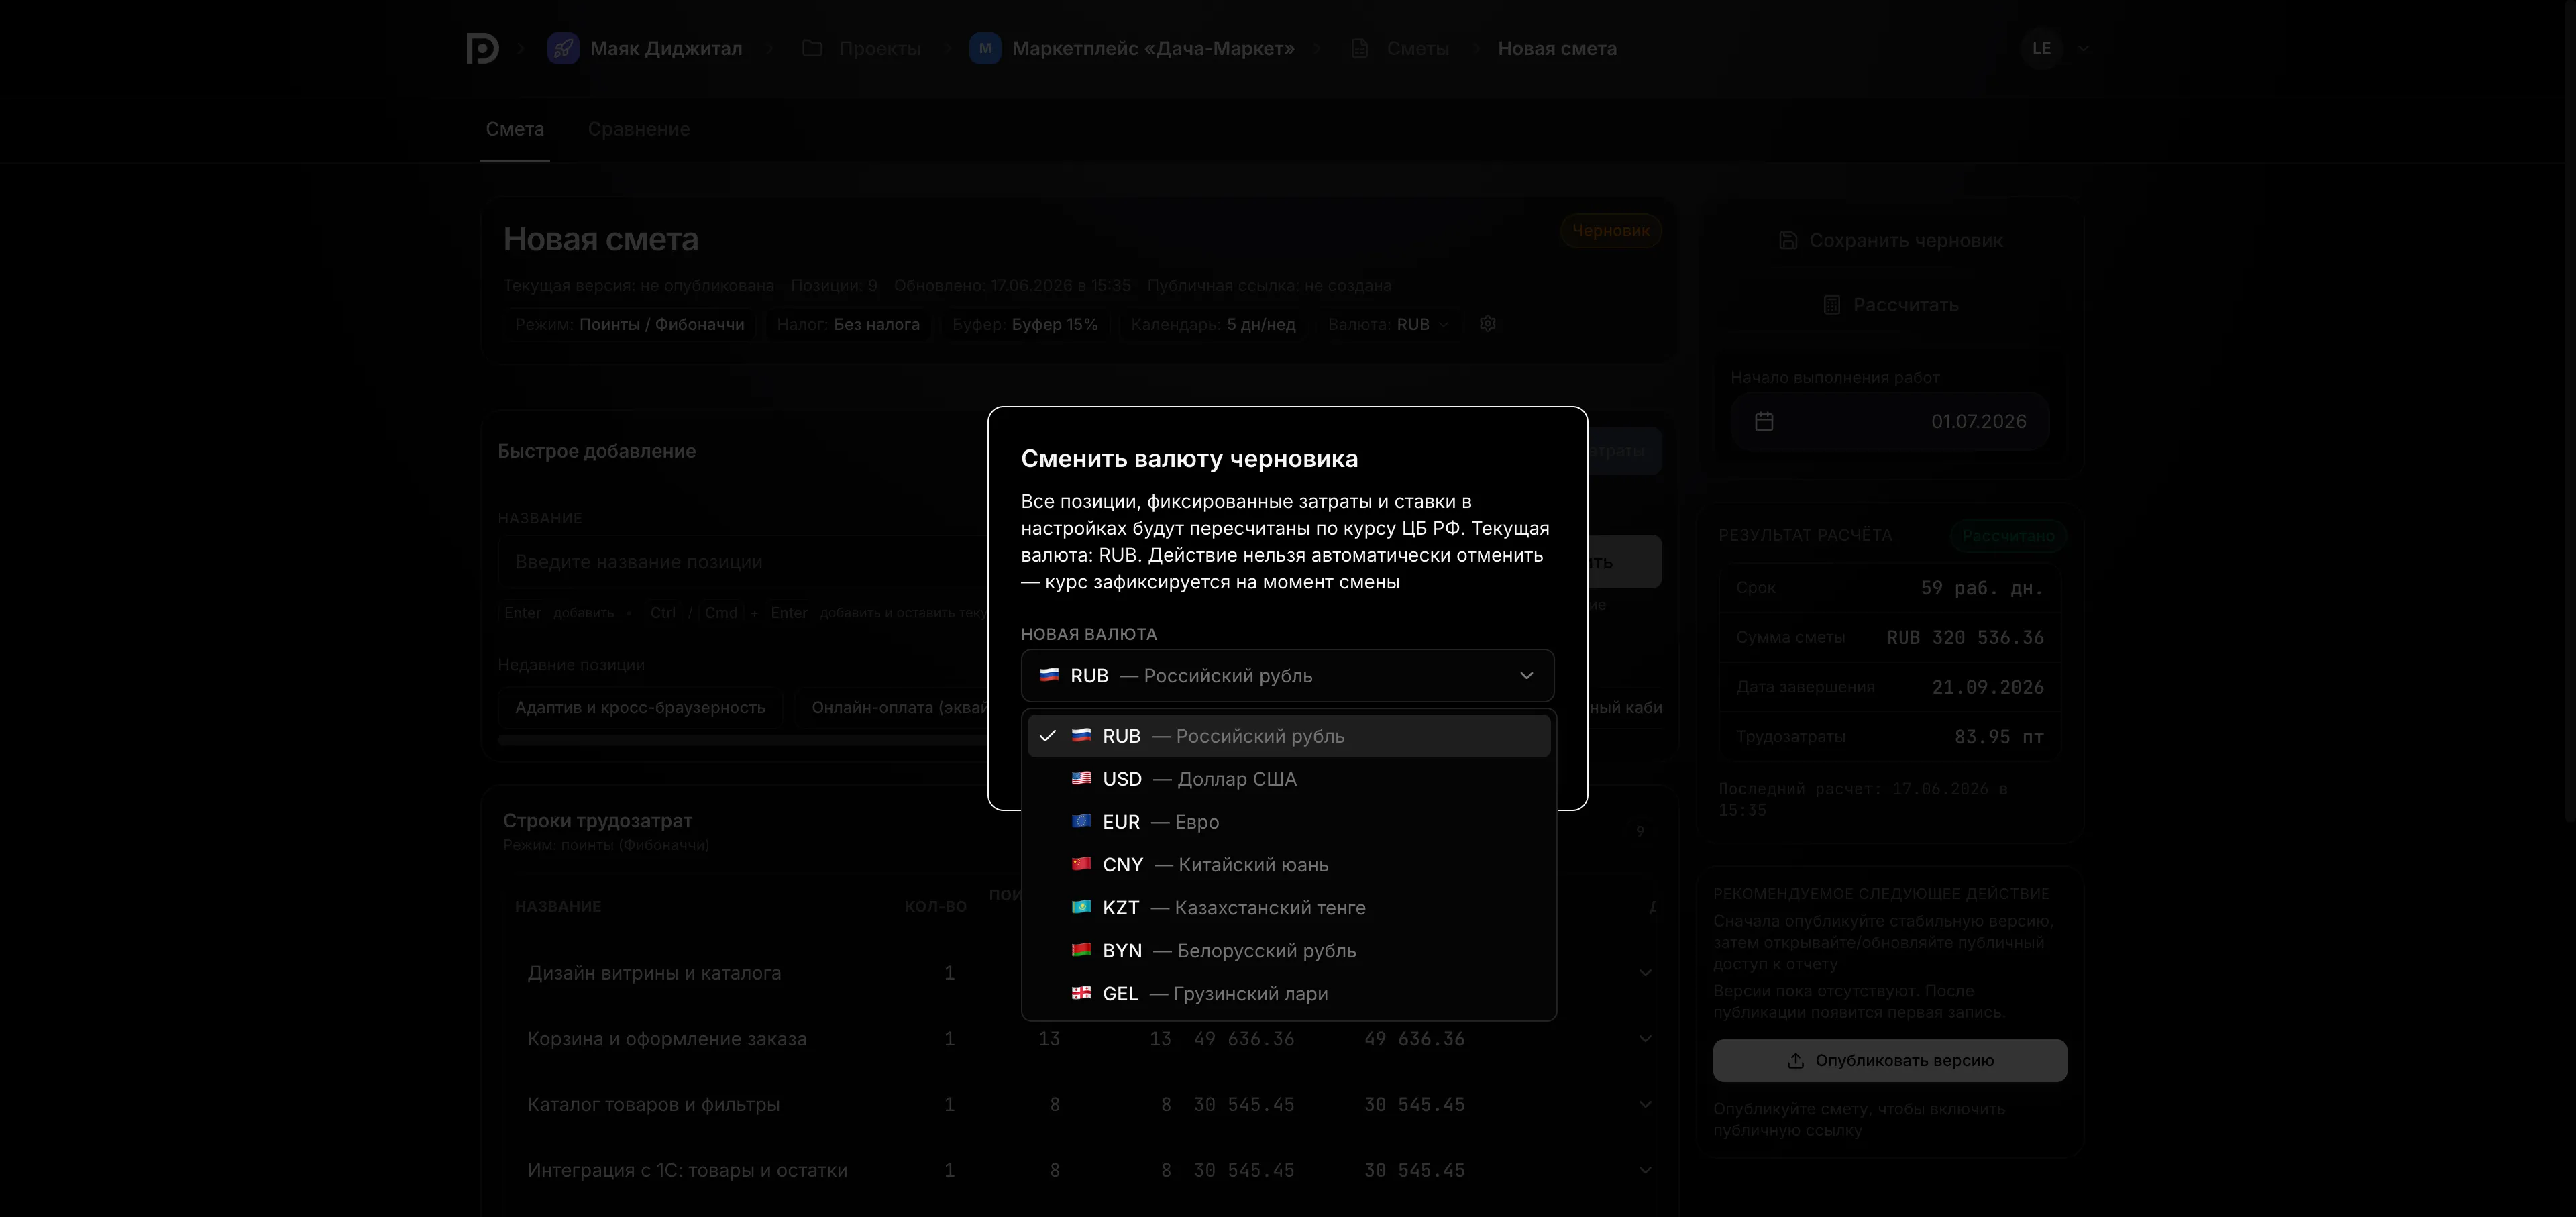Select RUB — Российский рубль option
Image resolution: width=2576 pixels, height=1217 pixels.
(x=1288, y=736)
